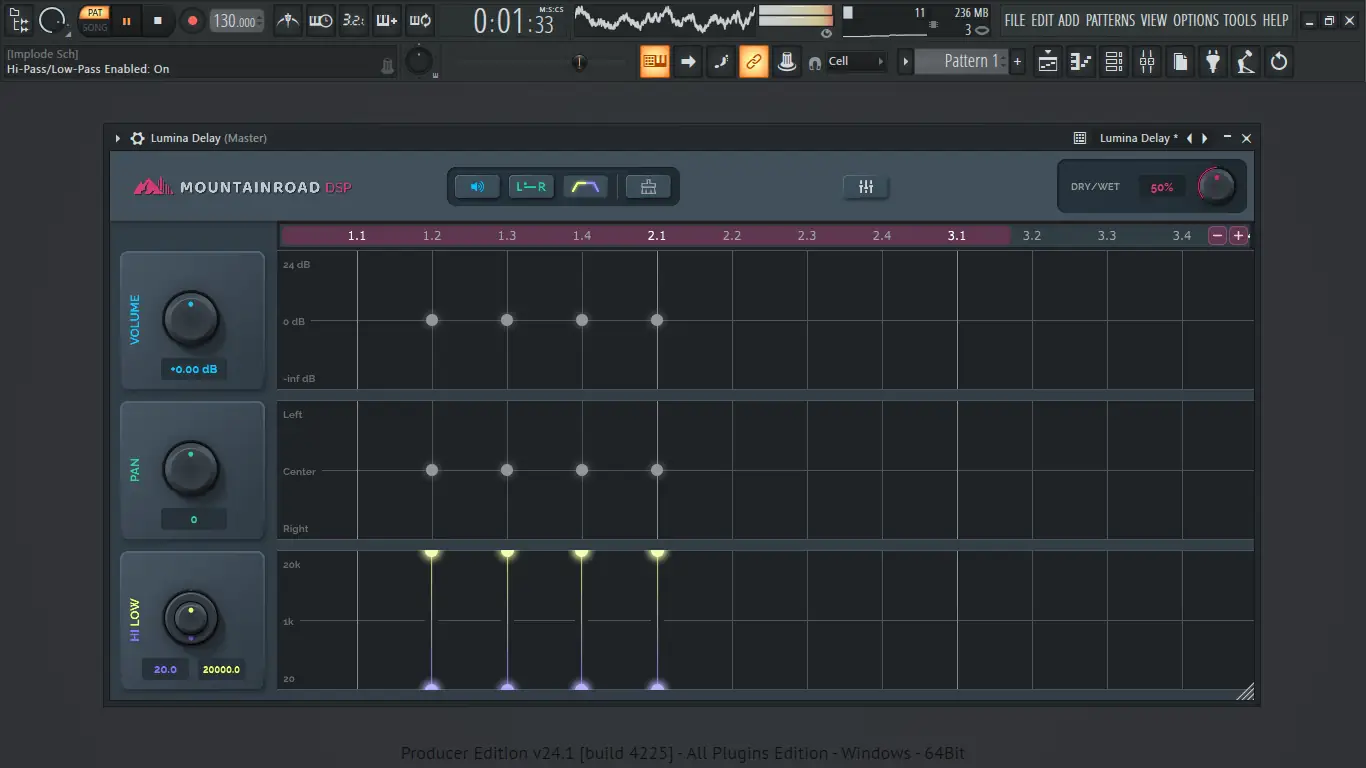Toggle the metronome icon

(287, 20)
